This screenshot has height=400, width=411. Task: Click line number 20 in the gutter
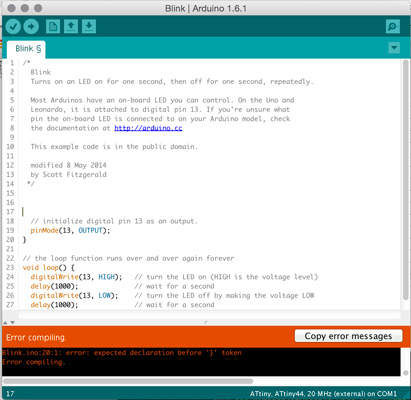pos(10,240)
